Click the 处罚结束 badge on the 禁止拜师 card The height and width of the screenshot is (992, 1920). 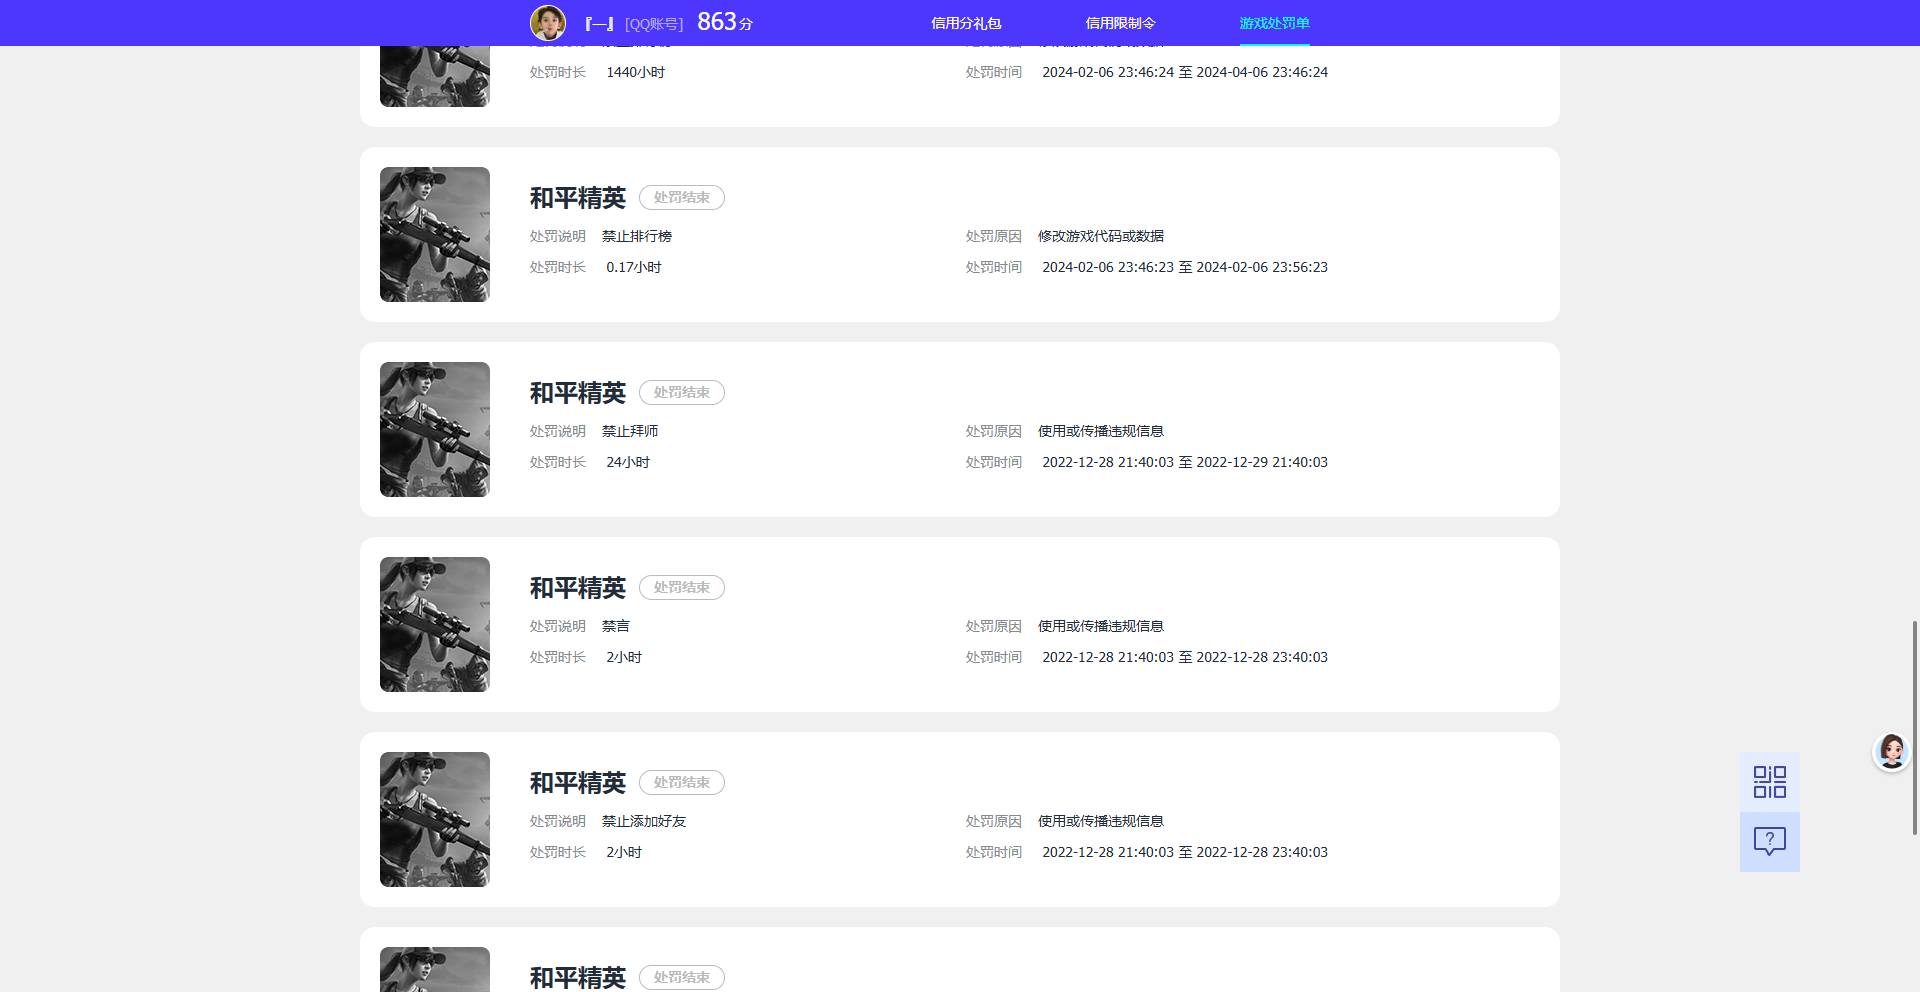[x=682, y=393]
